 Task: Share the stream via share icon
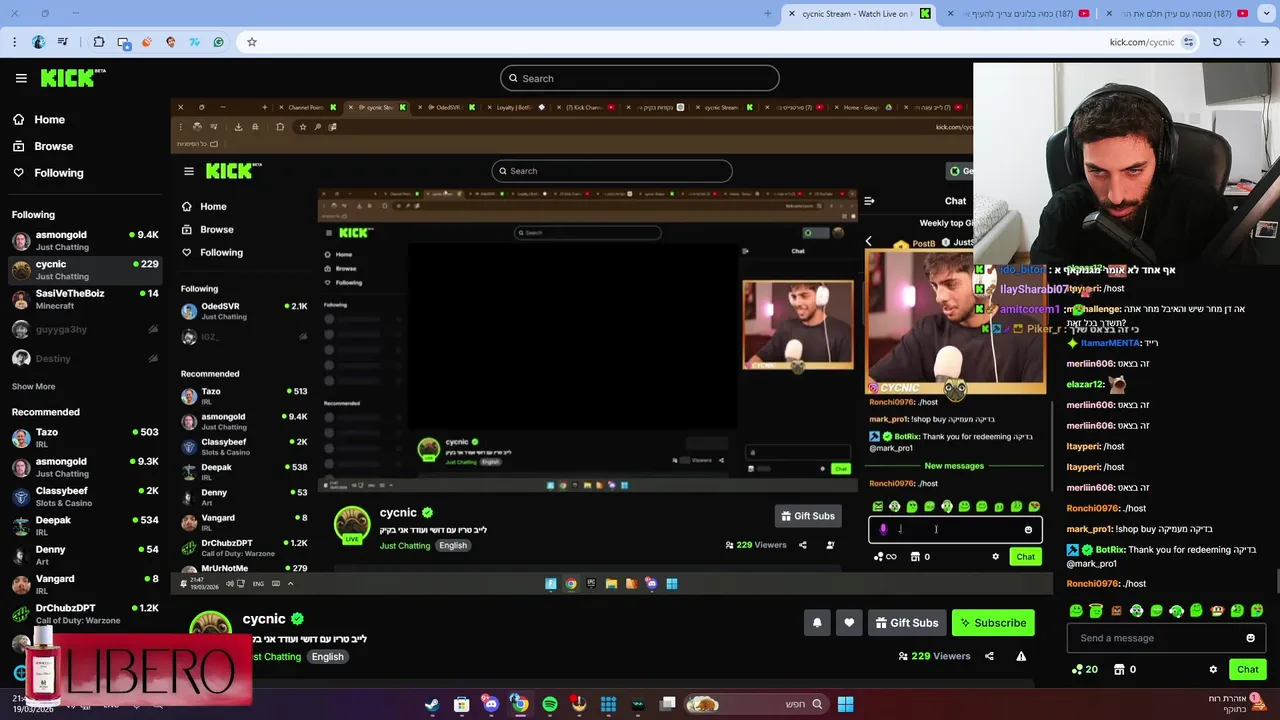coord(989,656)
